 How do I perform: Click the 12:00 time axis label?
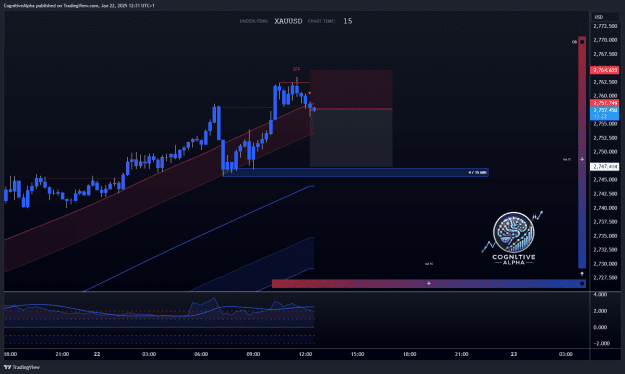point(305,354)
